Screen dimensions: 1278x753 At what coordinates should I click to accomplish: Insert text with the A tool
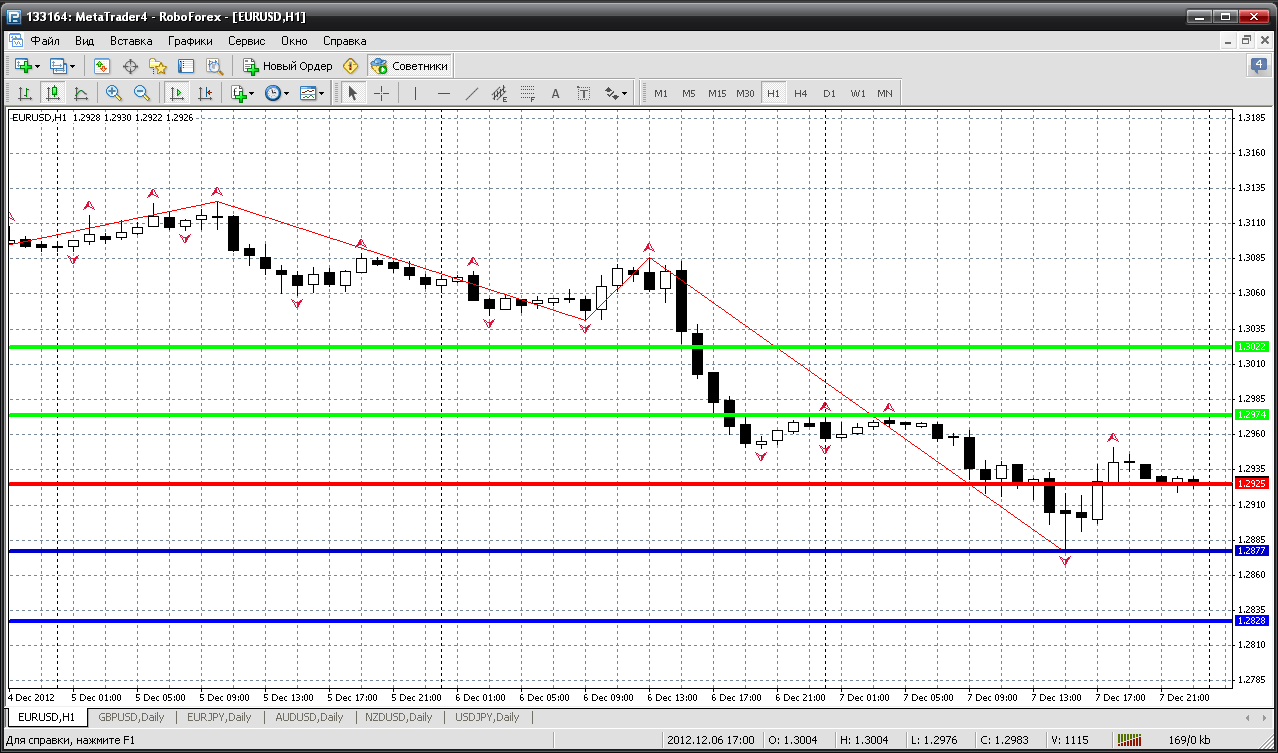coord(556,93)
